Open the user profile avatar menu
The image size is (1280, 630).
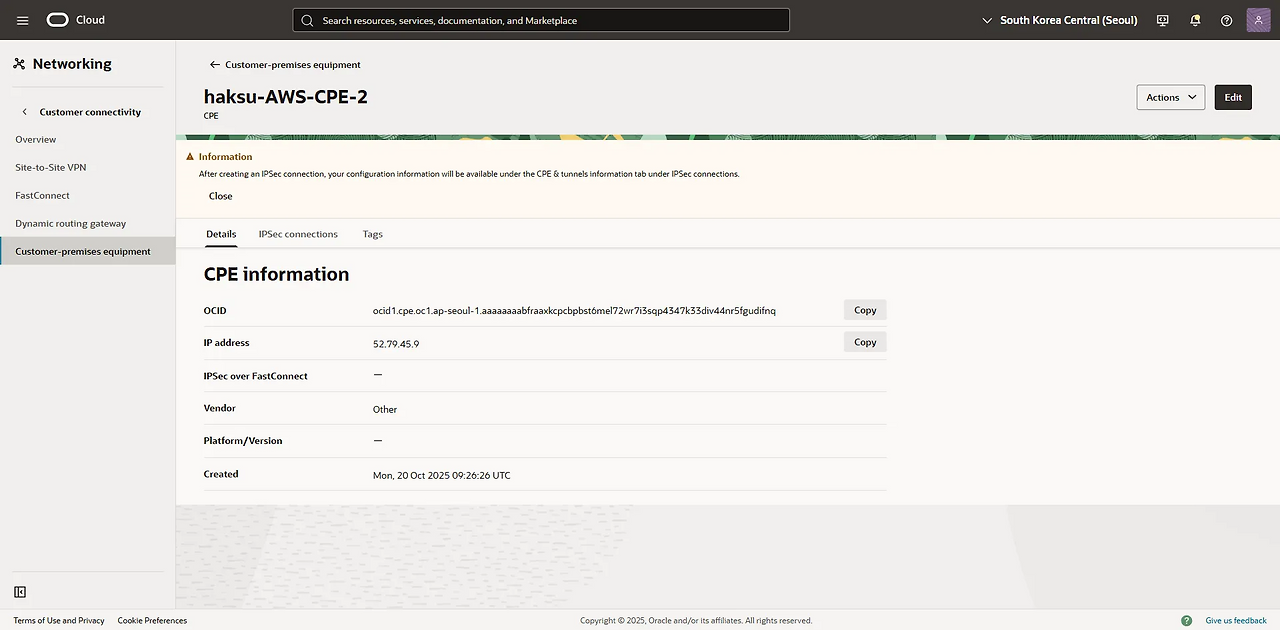(1258, 20)
